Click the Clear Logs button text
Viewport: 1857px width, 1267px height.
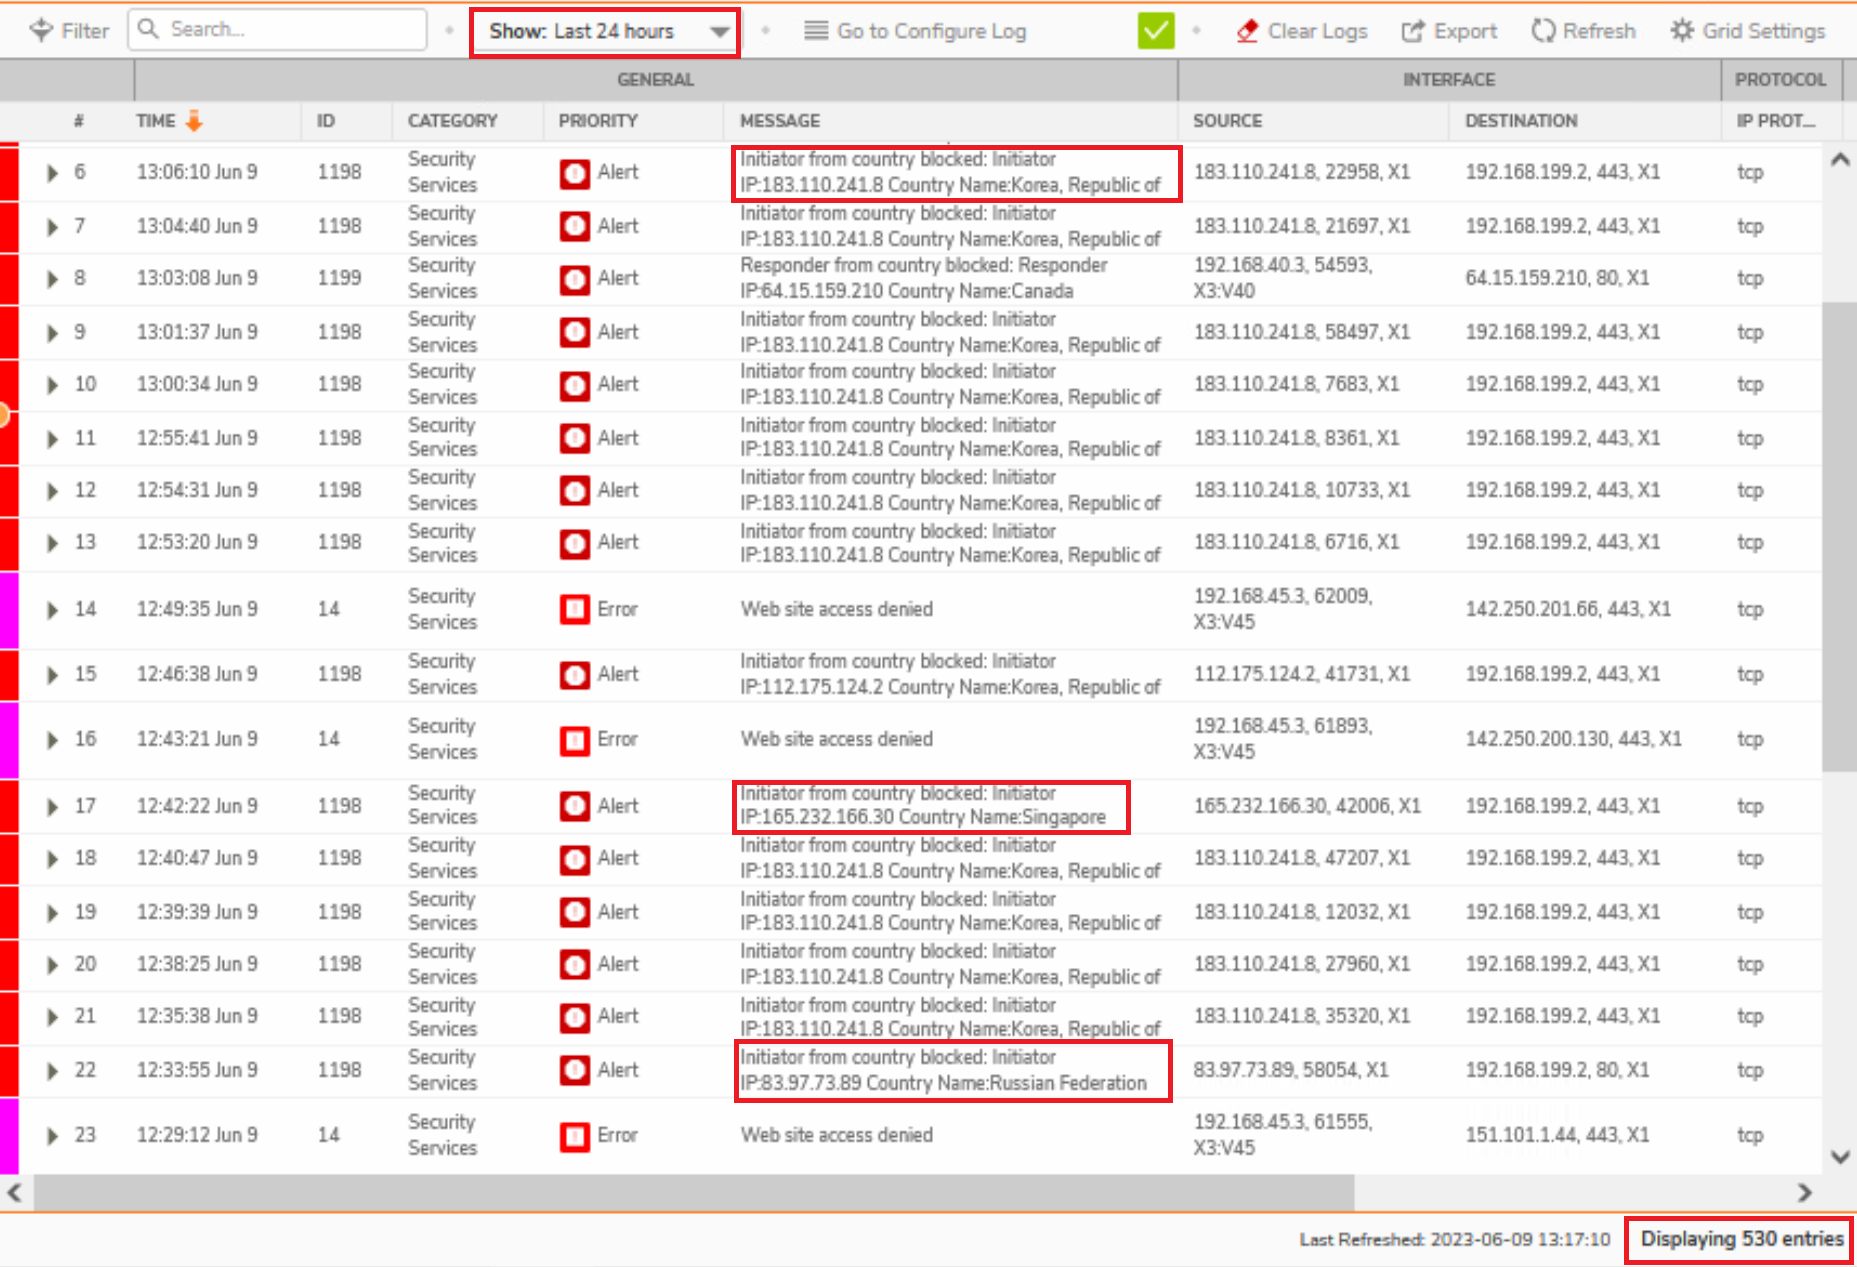click(x=1317, y=31)
